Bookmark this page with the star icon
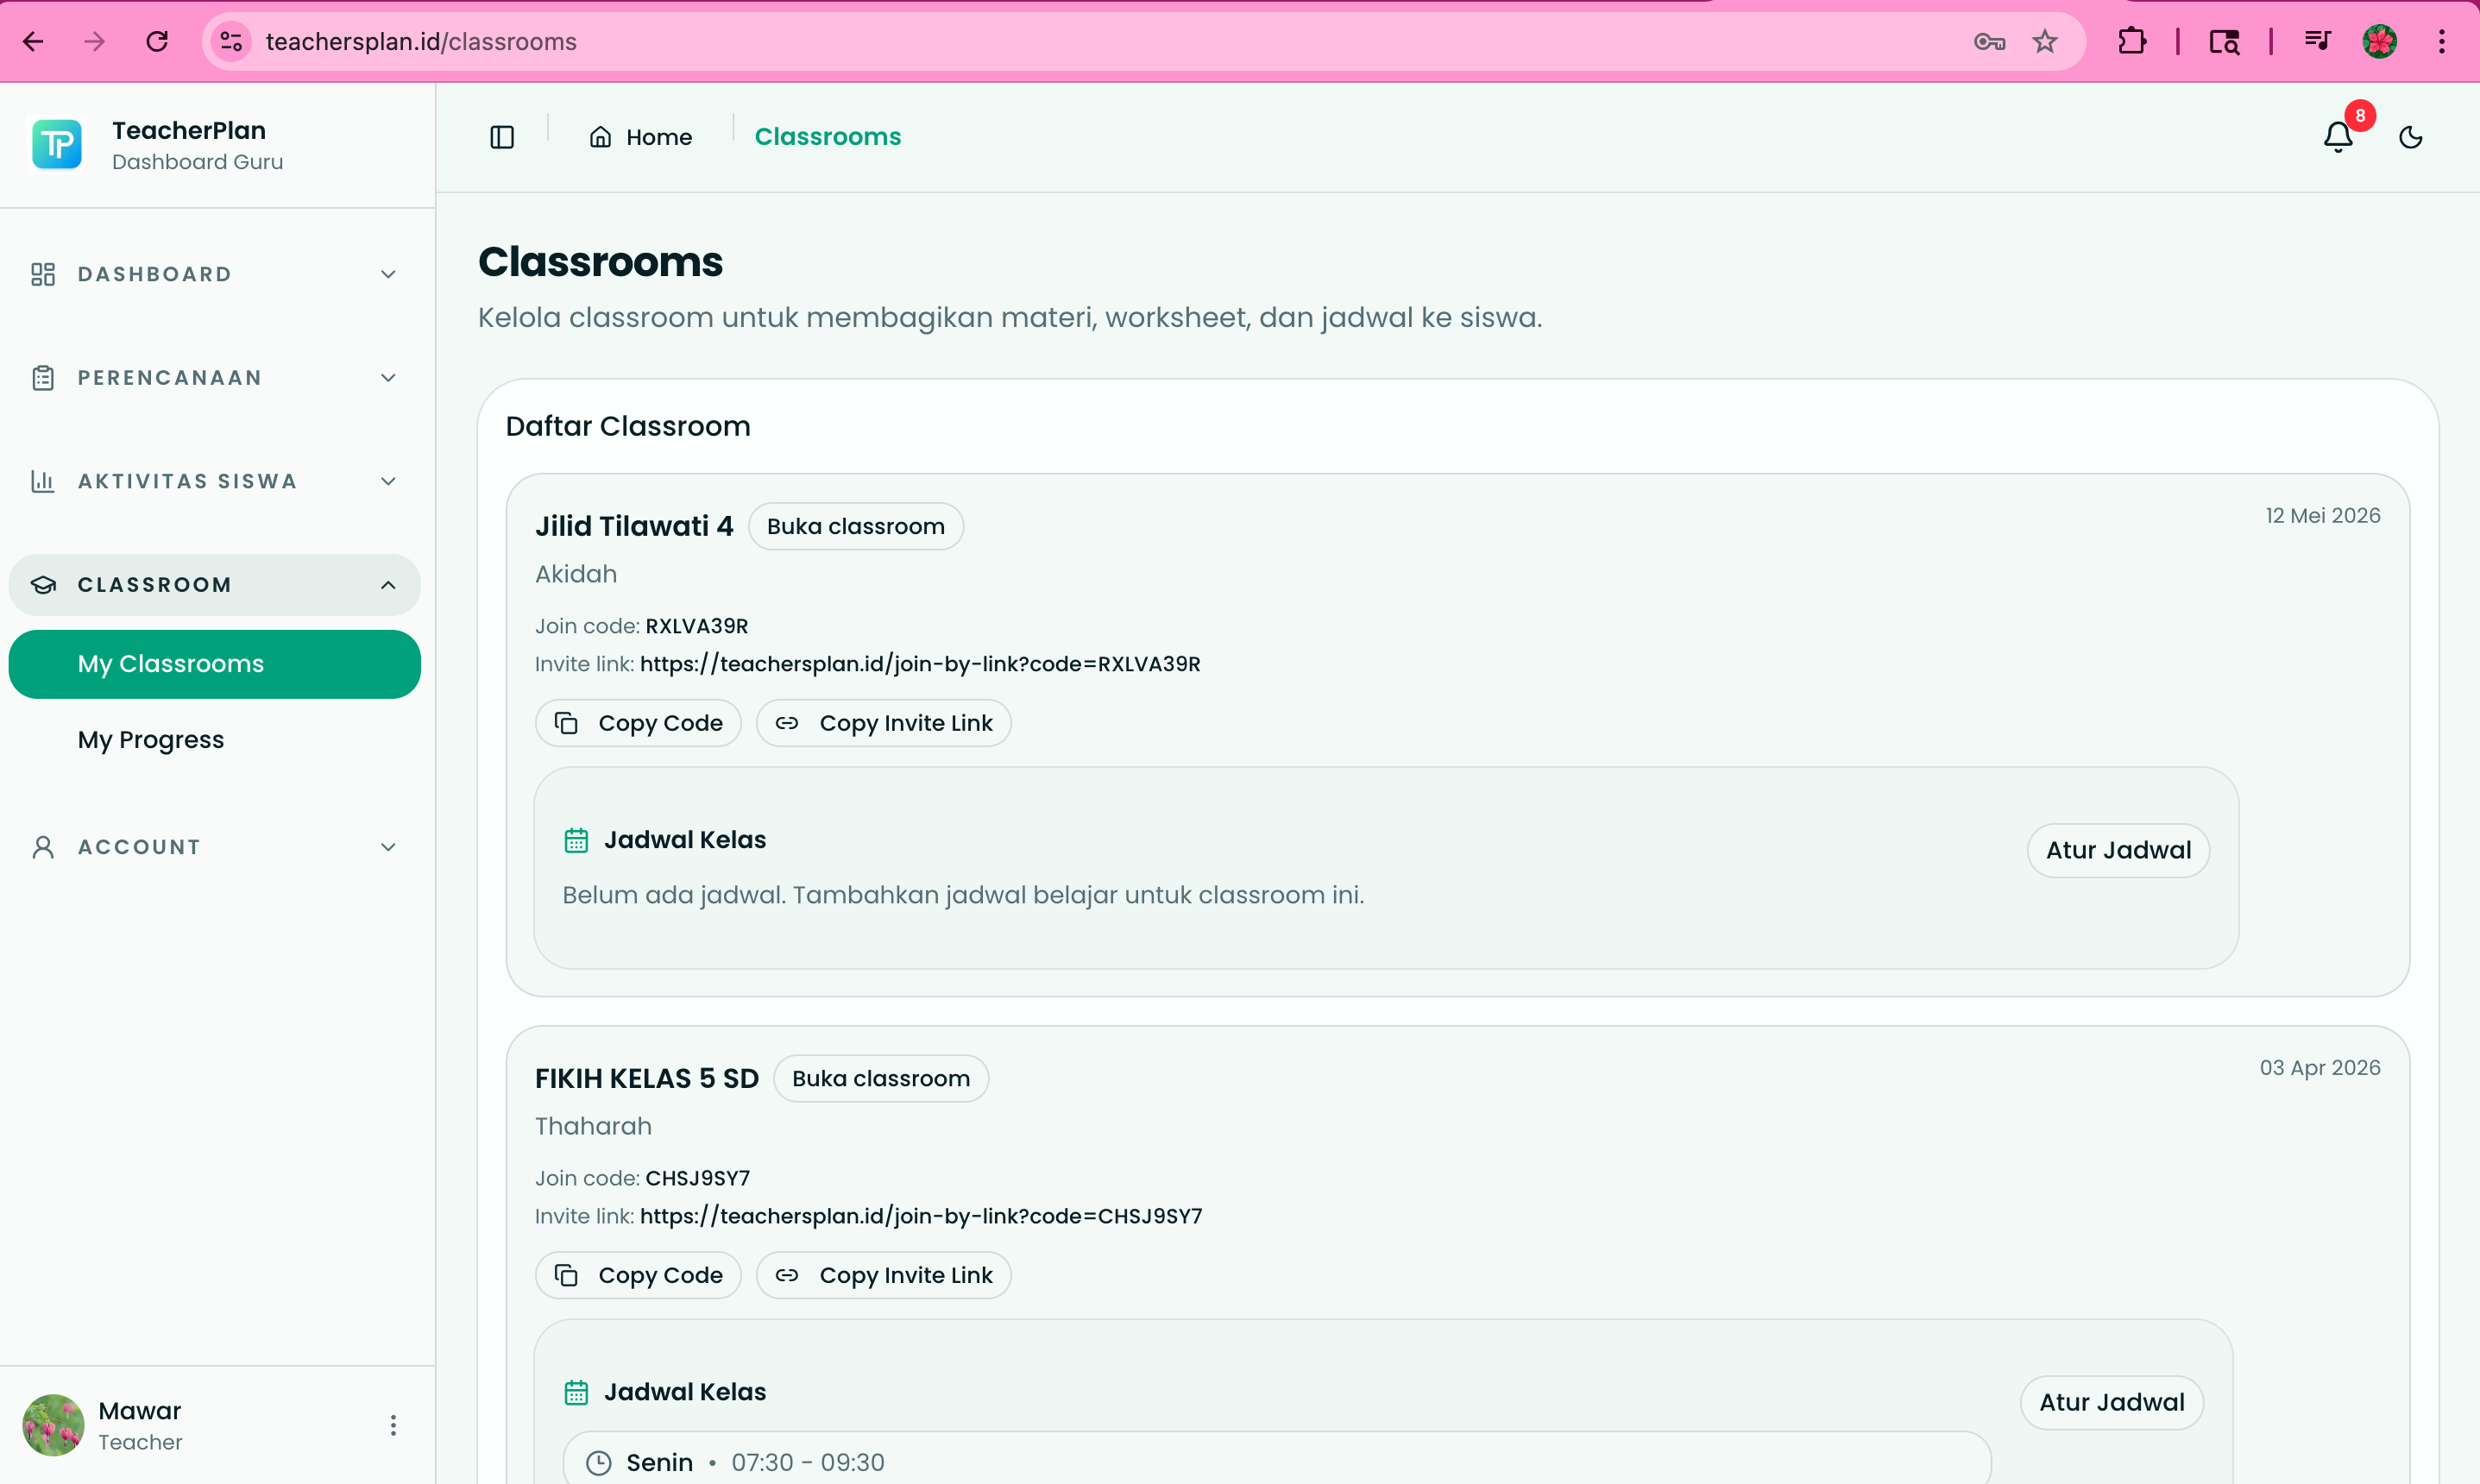Image resolution: width=2480 pixels, height=1484 pixels. pos(2045,41)
